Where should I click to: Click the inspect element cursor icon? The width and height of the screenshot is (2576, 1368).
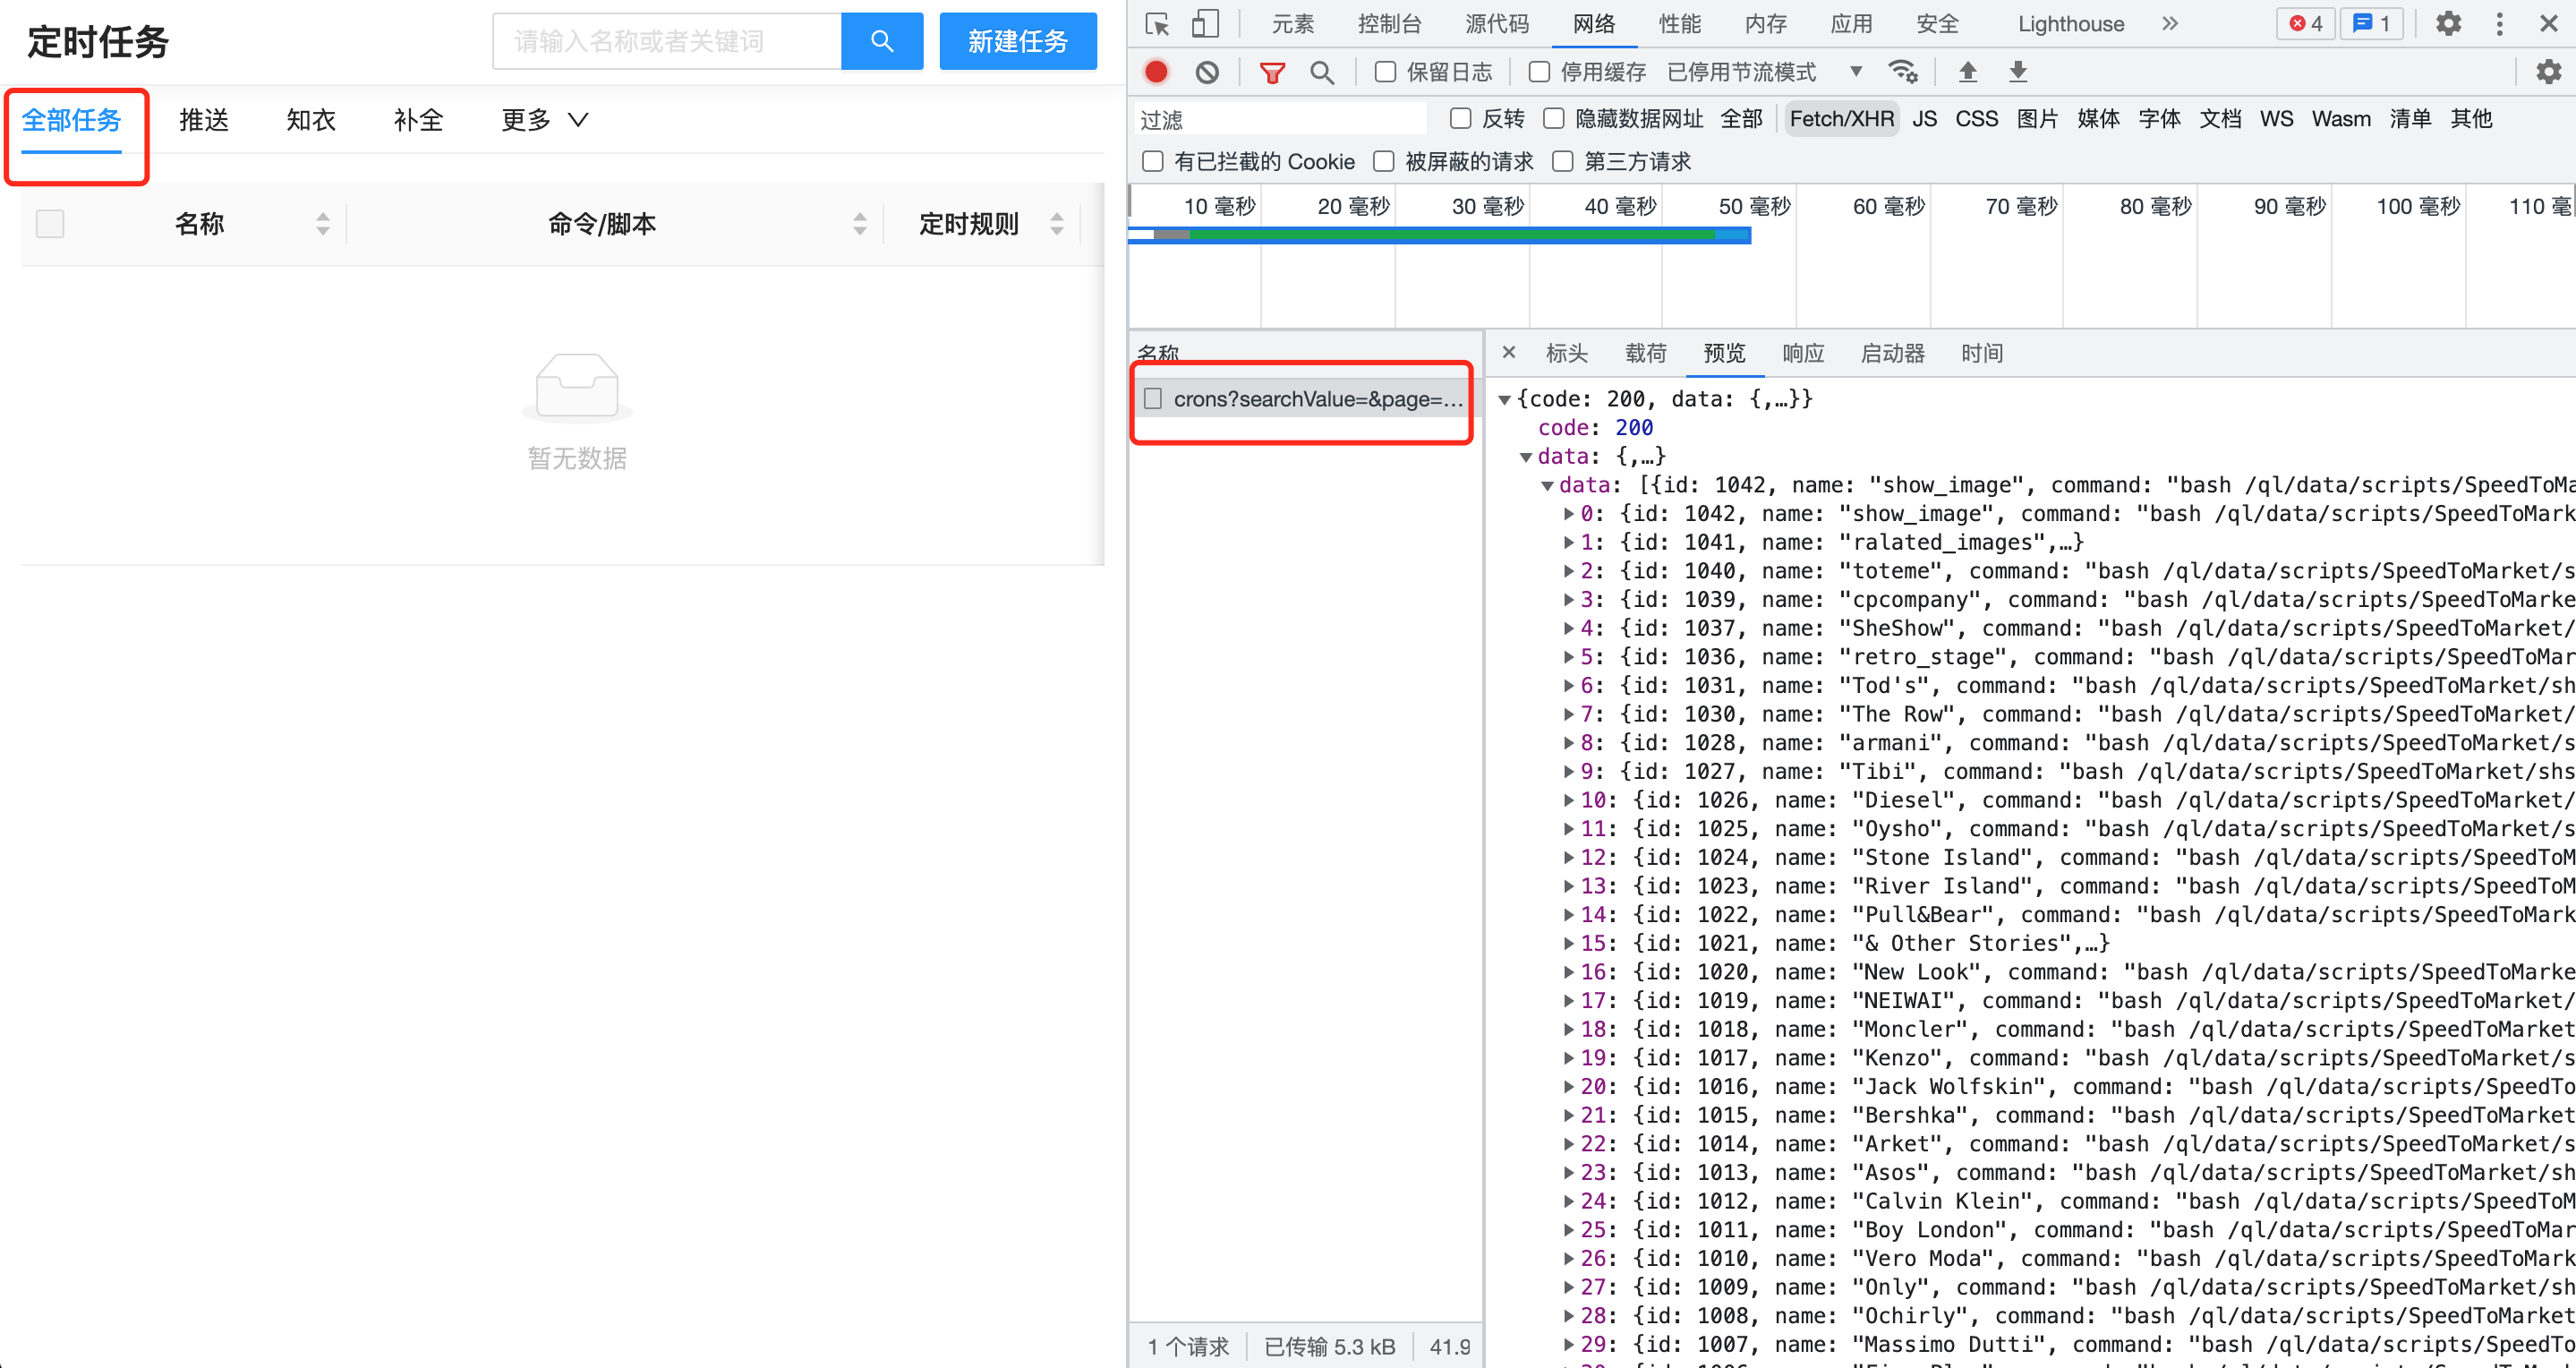coord(1157,24)
